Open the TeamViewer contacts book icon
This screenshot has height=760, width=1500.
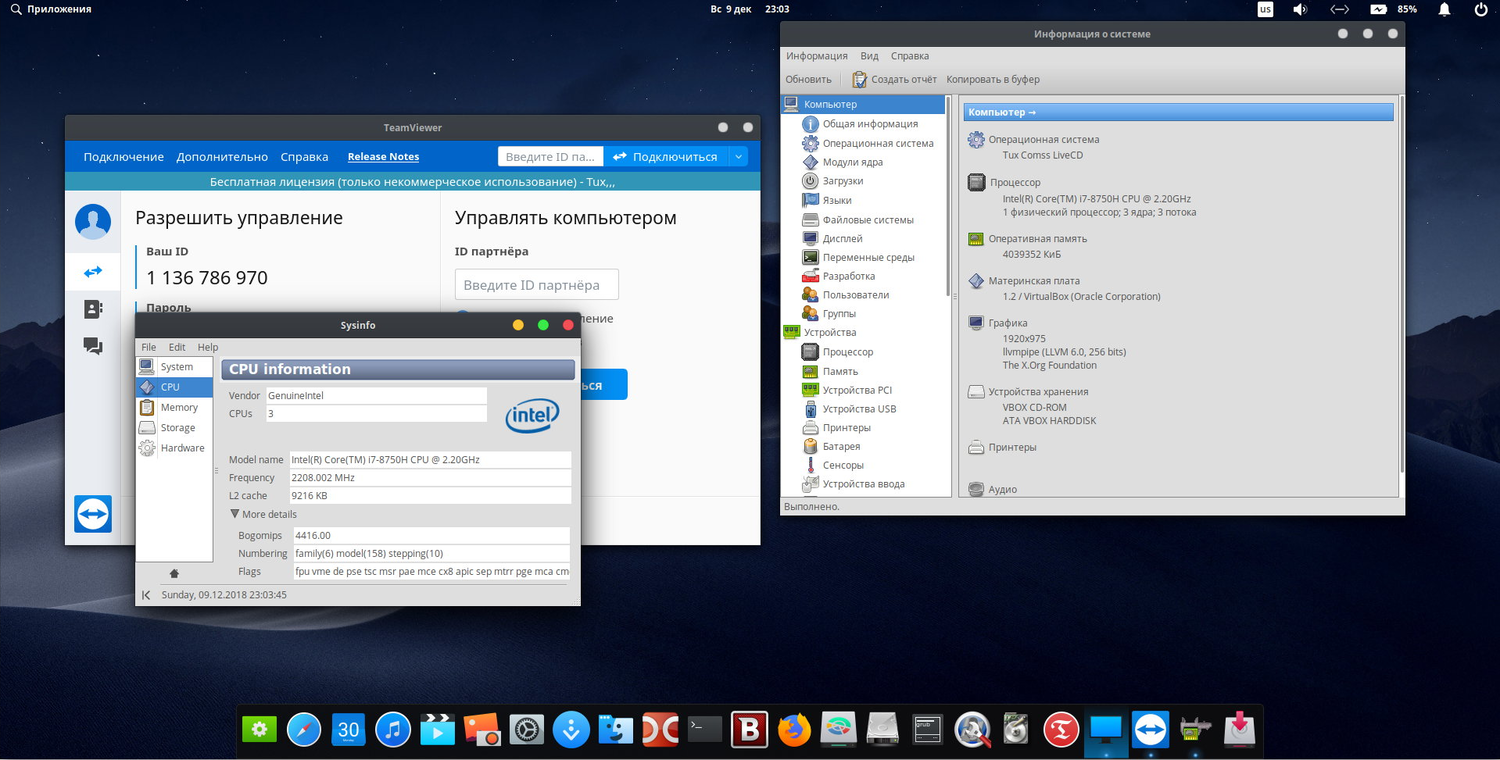pyautogui.click(x=93, y=309)
